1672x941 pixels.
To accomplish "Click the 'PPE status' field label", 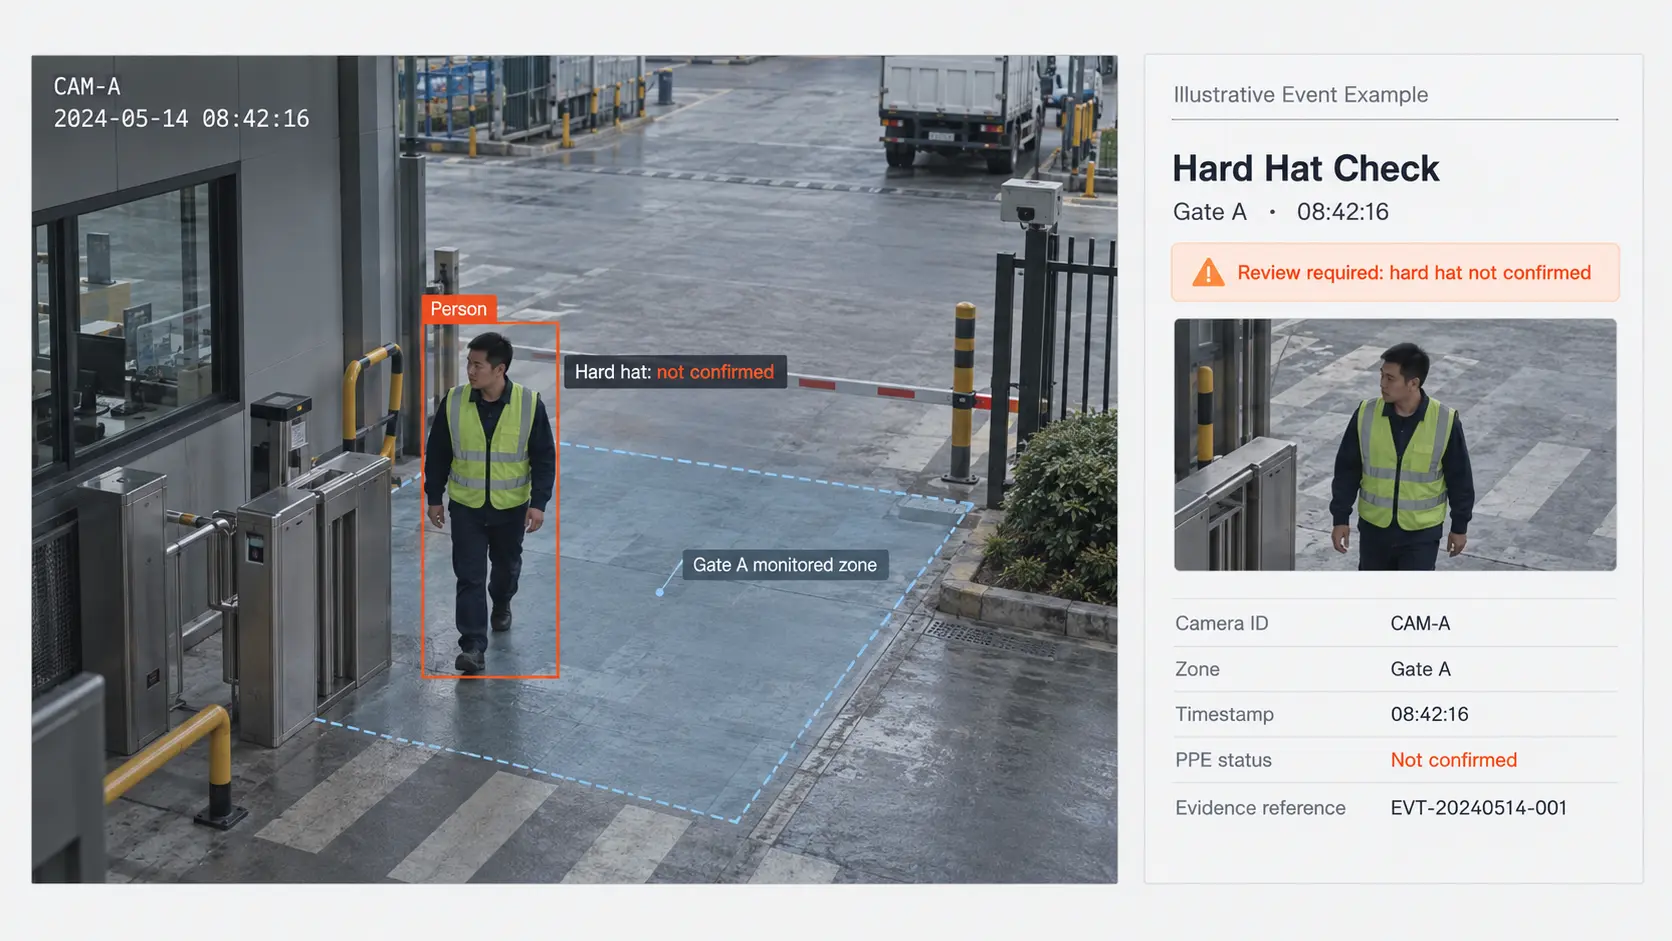I will pyautogui.click(x=1223, y=760).
